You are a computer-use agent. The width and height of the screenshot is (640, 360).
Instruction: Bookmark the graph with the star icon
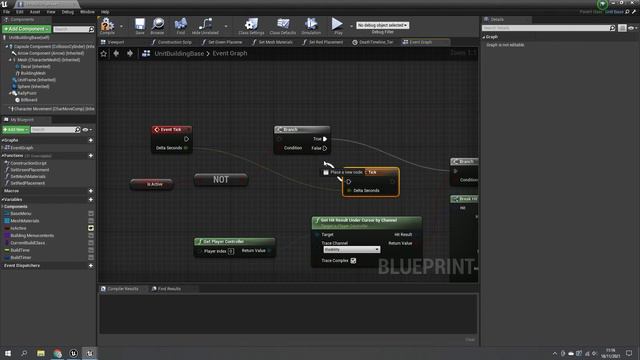pyautogui.click(x=104, y=53)
